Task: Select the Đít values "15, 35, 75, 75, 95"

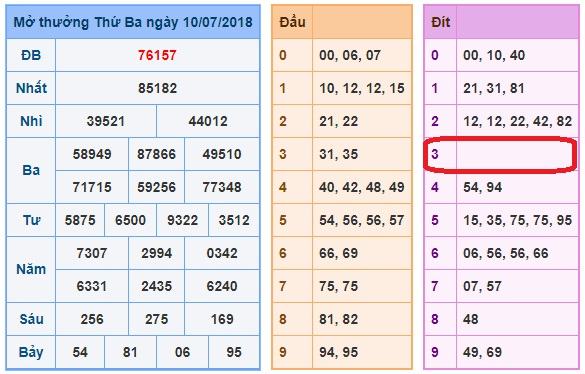Action: click(x=517, y=220)
